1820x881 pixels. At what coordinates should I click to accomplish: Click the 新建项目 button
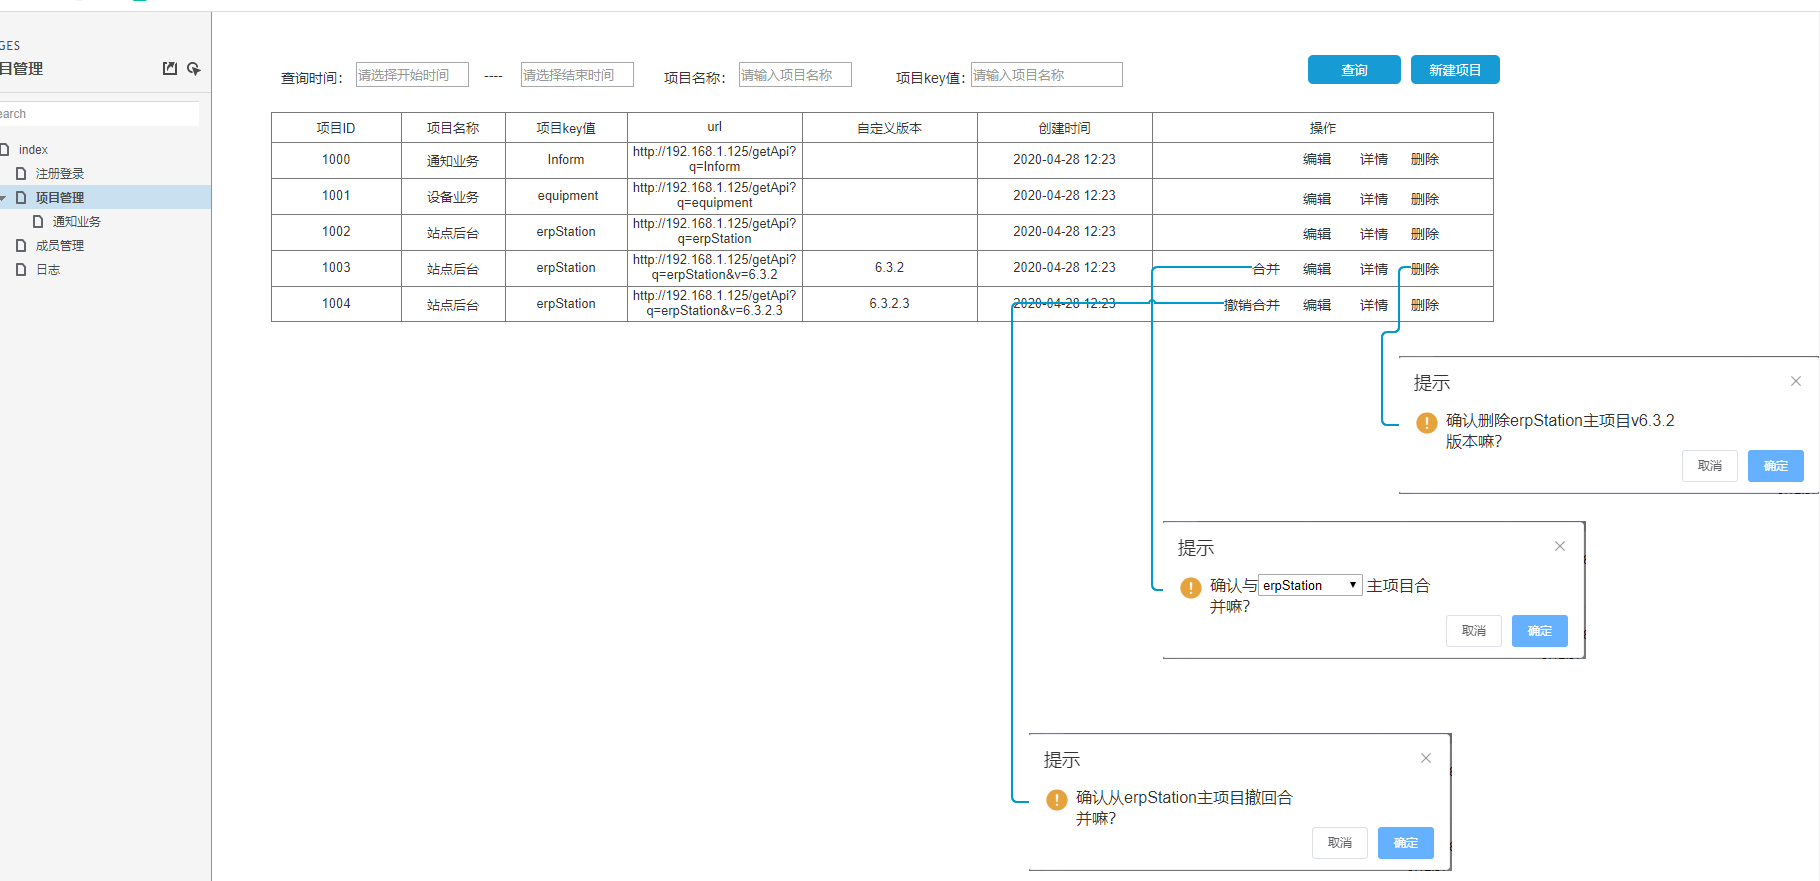(x=1455, y=70)
